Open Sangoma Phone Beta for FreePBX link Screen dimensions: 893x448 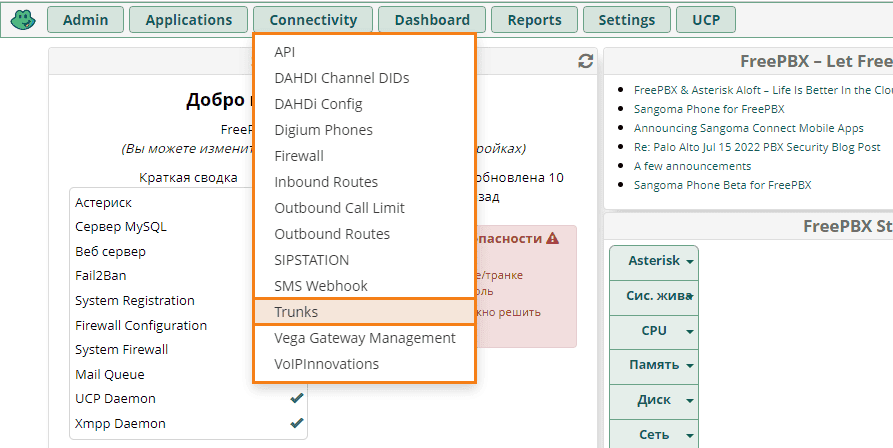723,185
